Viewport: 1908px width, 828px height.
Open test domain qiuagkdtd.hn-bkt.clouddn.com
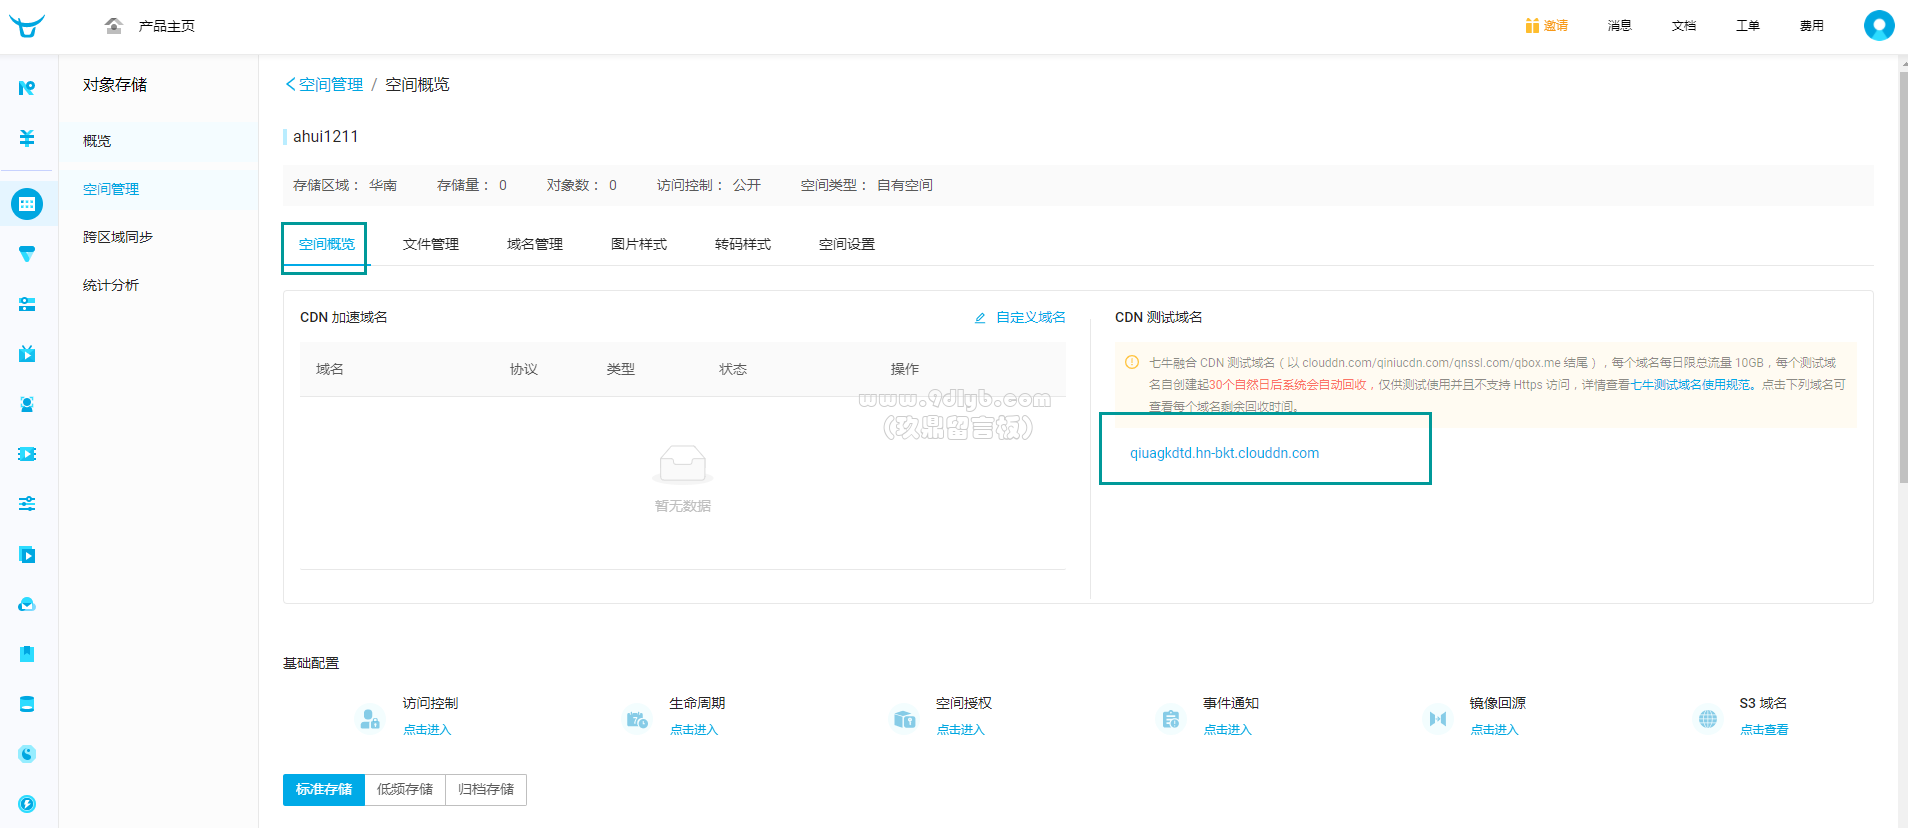(x=1225, y=453)
